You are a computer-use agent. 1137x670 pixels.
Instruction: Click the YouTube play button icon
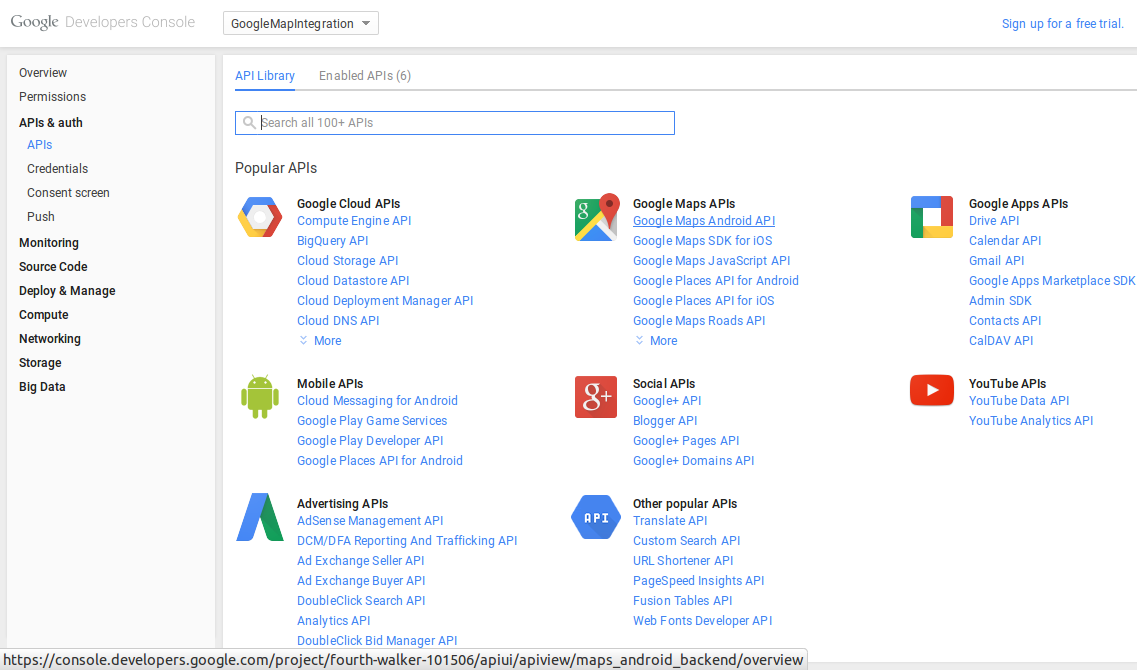tap(932, 390)
